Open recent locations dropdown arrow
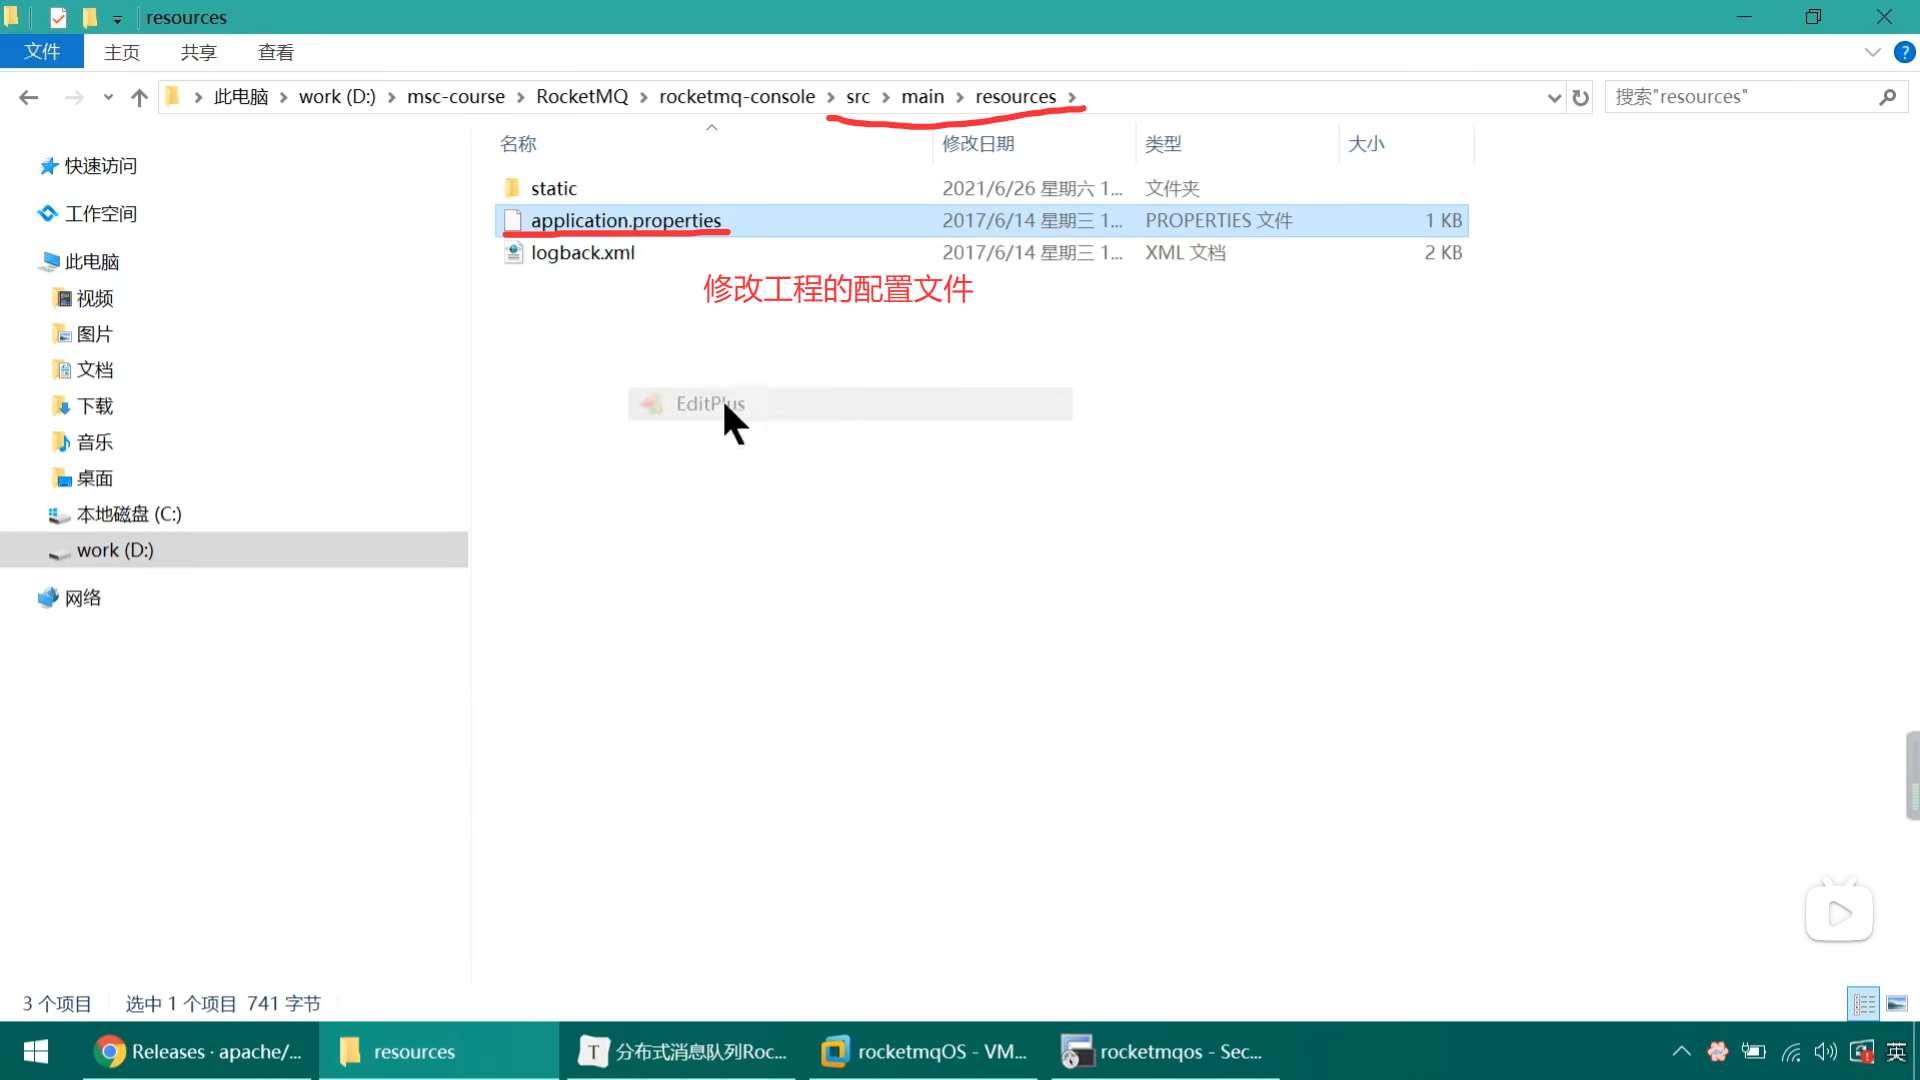This screenshot has height=1080, width=1920. click(x=108, y=97)
